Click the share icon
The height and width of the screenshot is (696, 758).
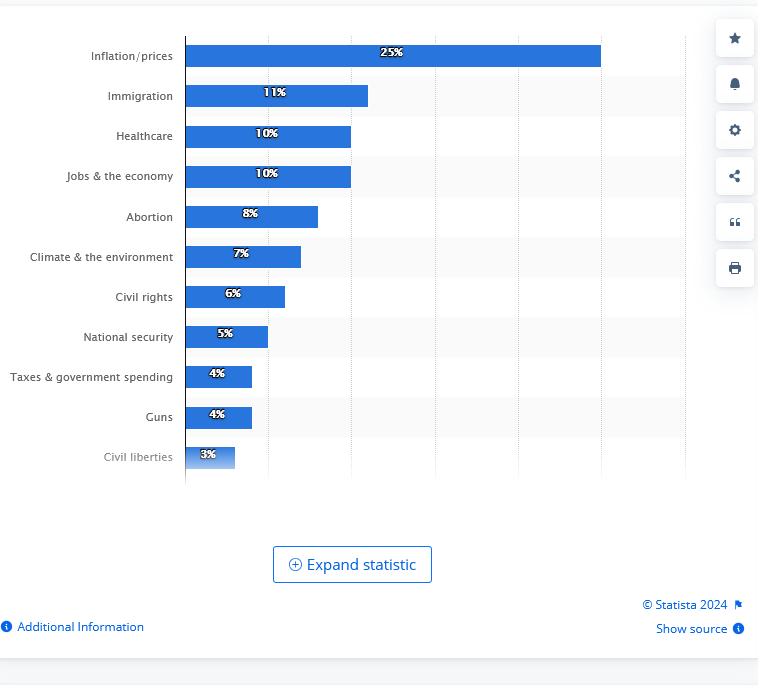pyautogui.click(x=735, y=176)
